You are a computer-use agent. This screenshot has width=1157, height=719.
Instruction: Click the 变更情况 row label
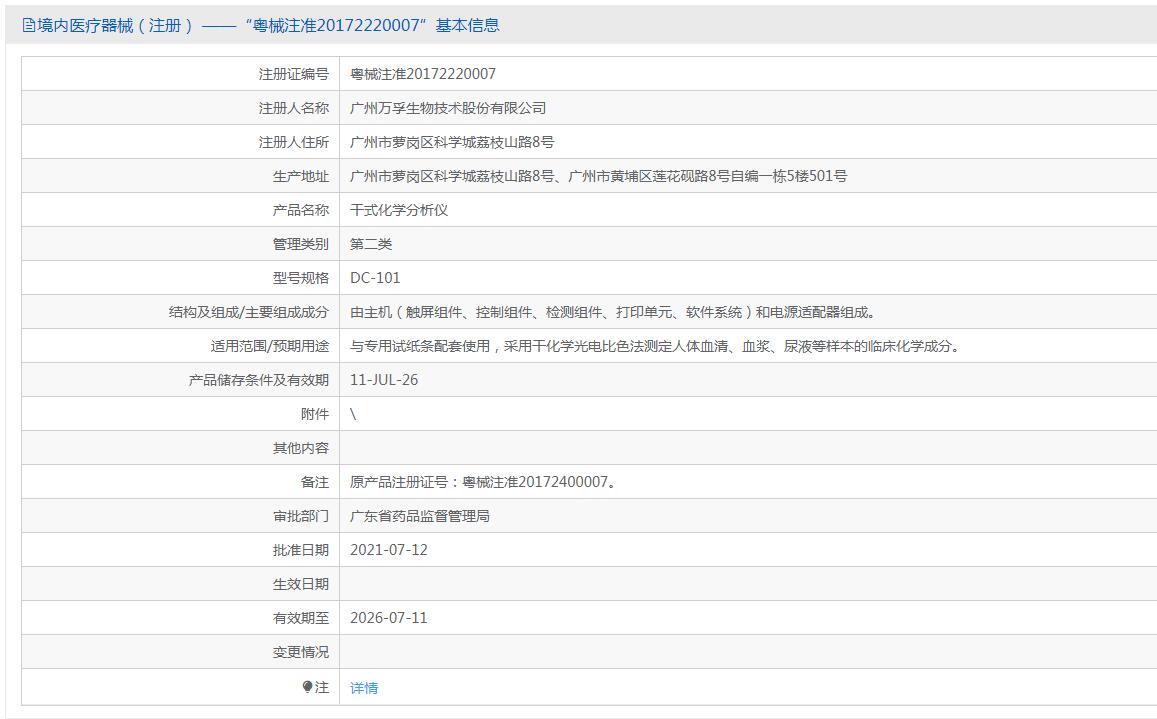[300, 652]
